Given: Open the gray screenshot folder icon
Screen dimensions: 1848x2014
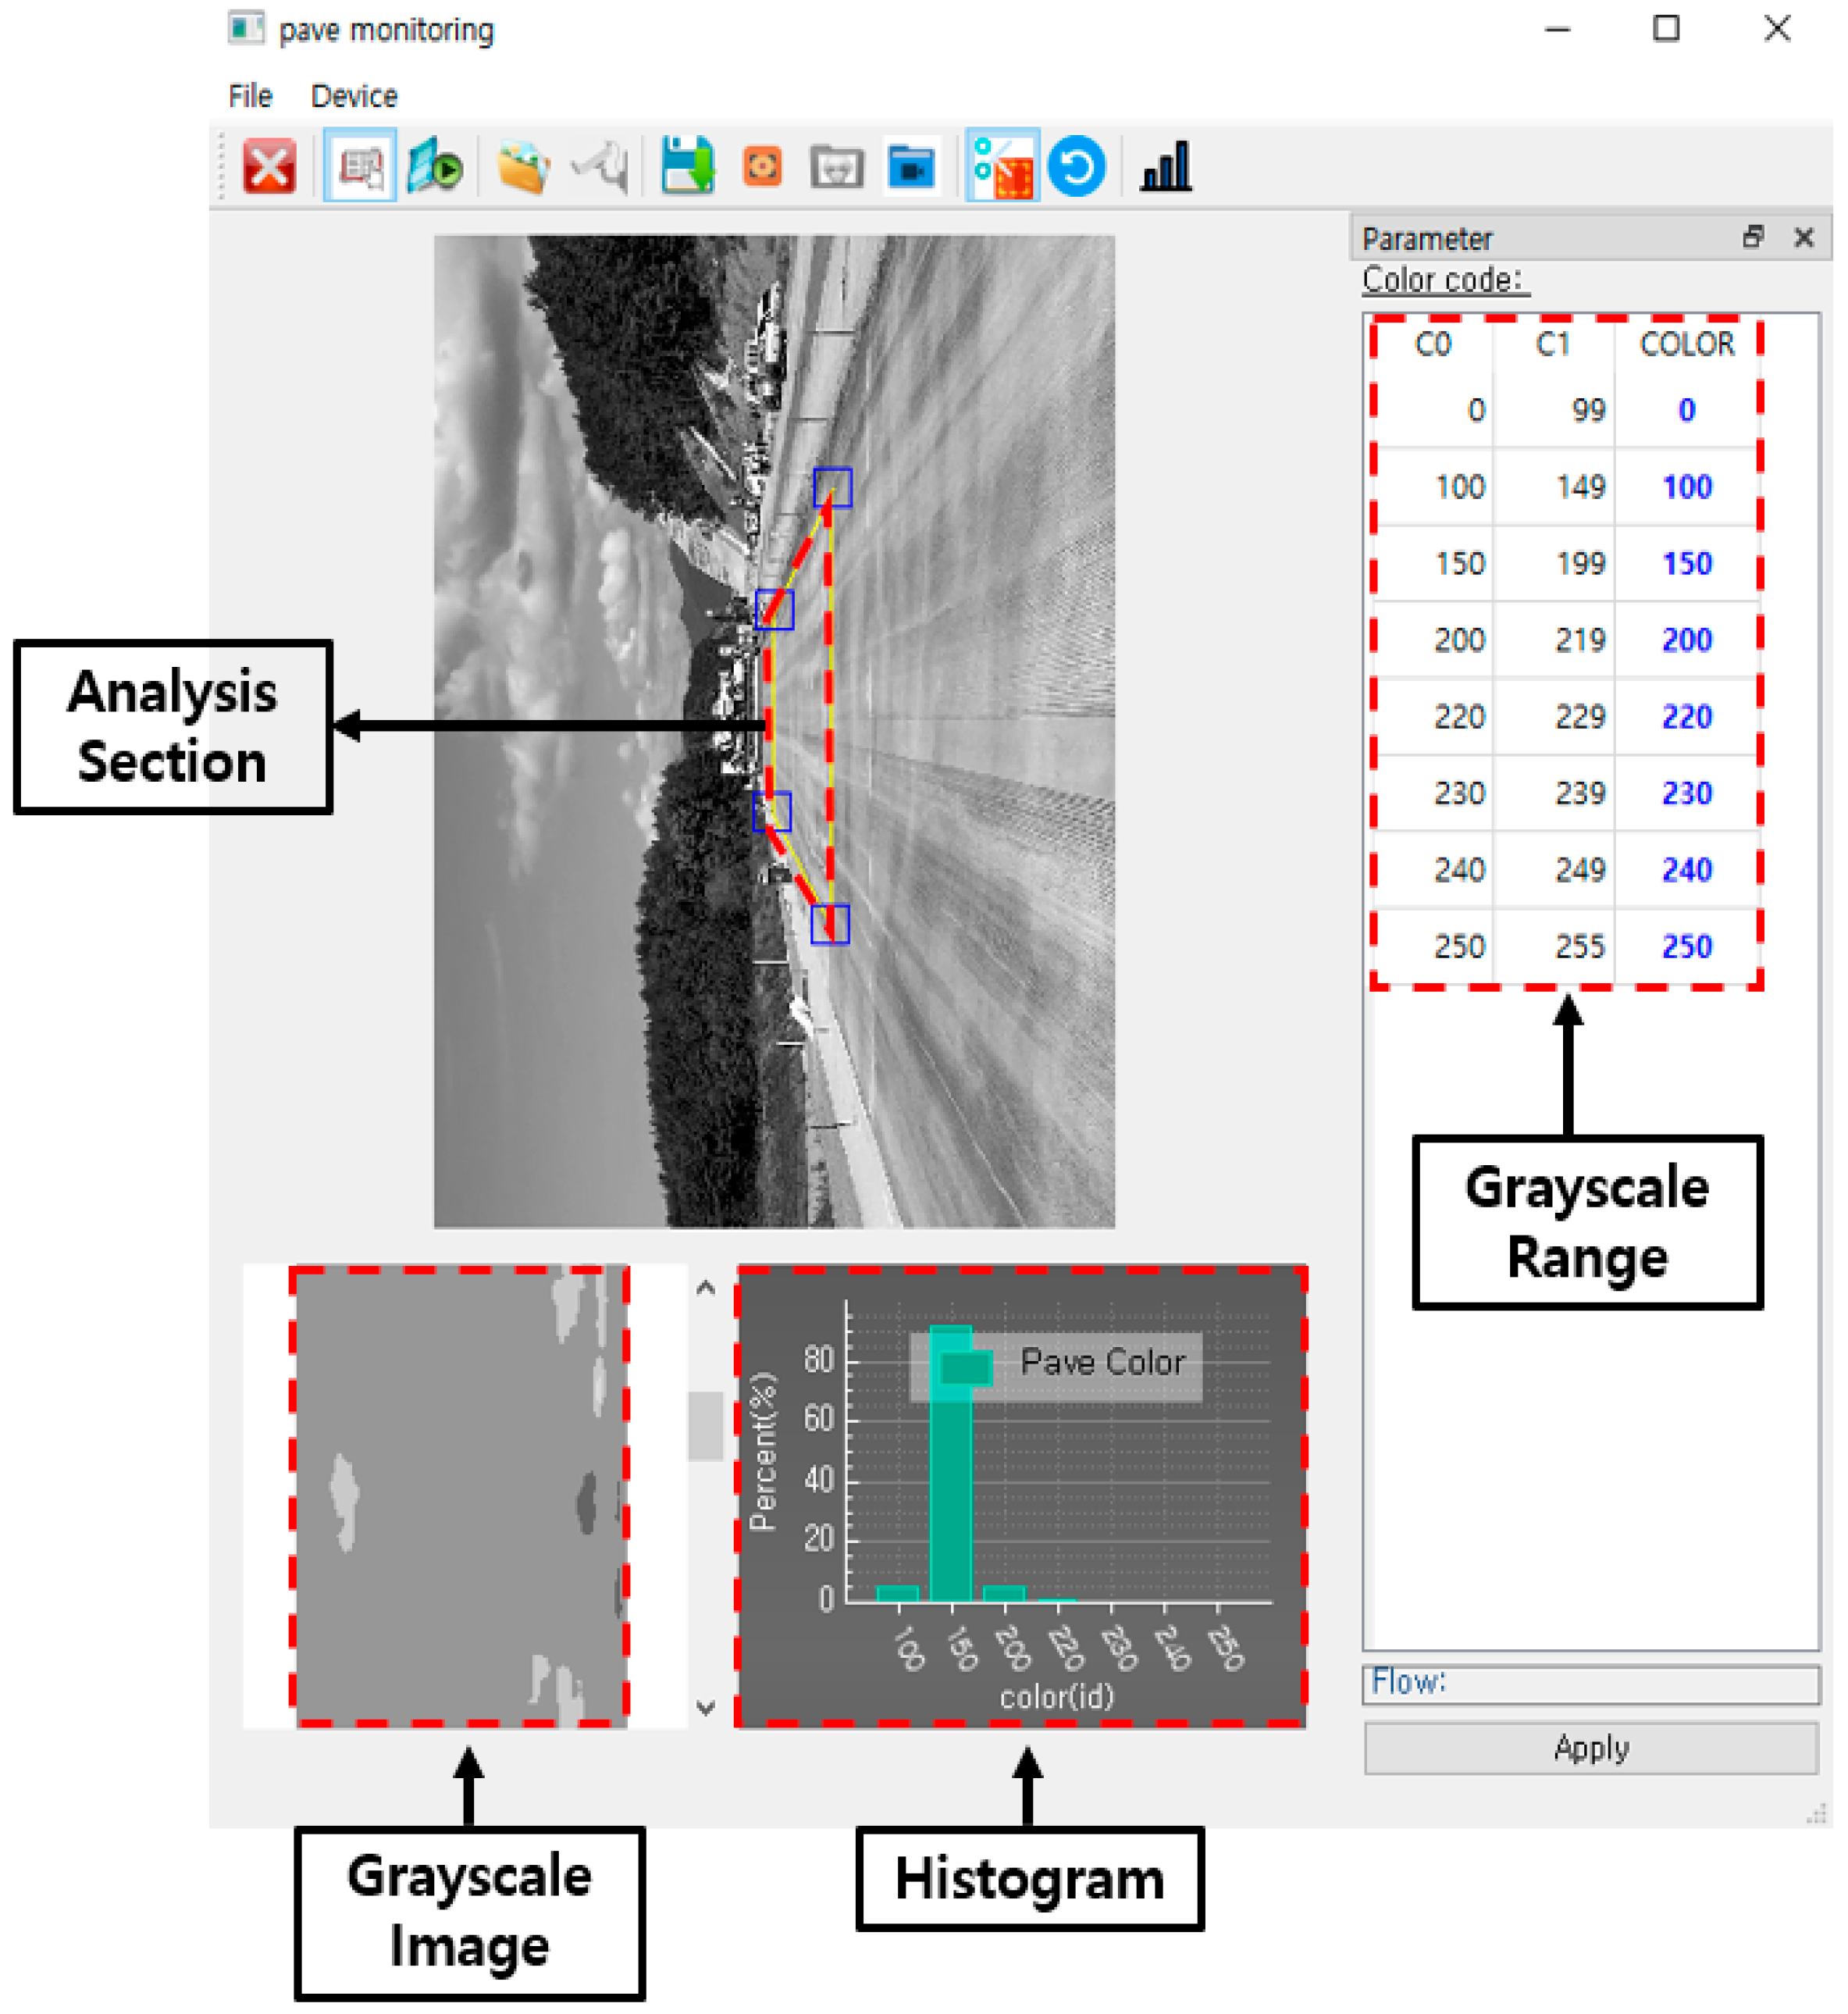Looking at the screenshot, I should point(837,166).
